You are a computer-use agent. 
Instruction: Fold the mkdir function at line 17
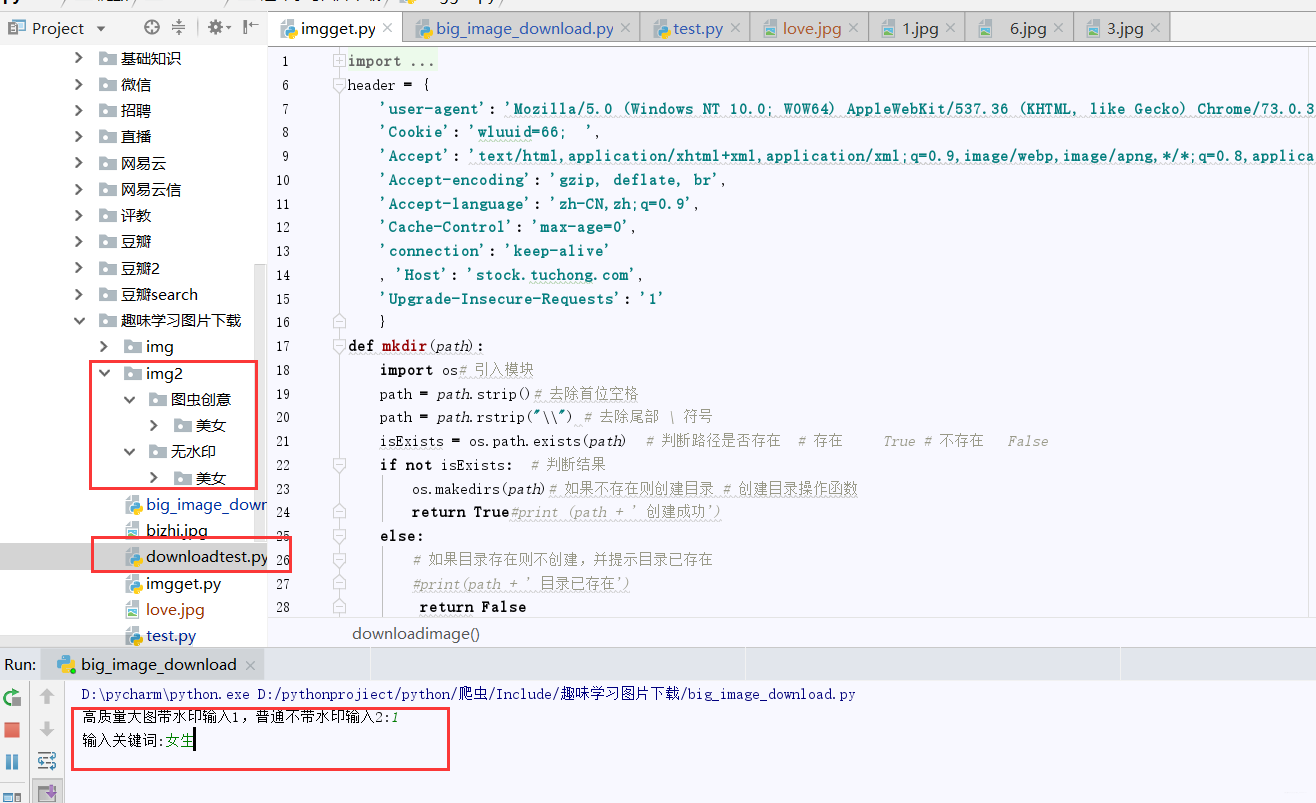[339, 346]
